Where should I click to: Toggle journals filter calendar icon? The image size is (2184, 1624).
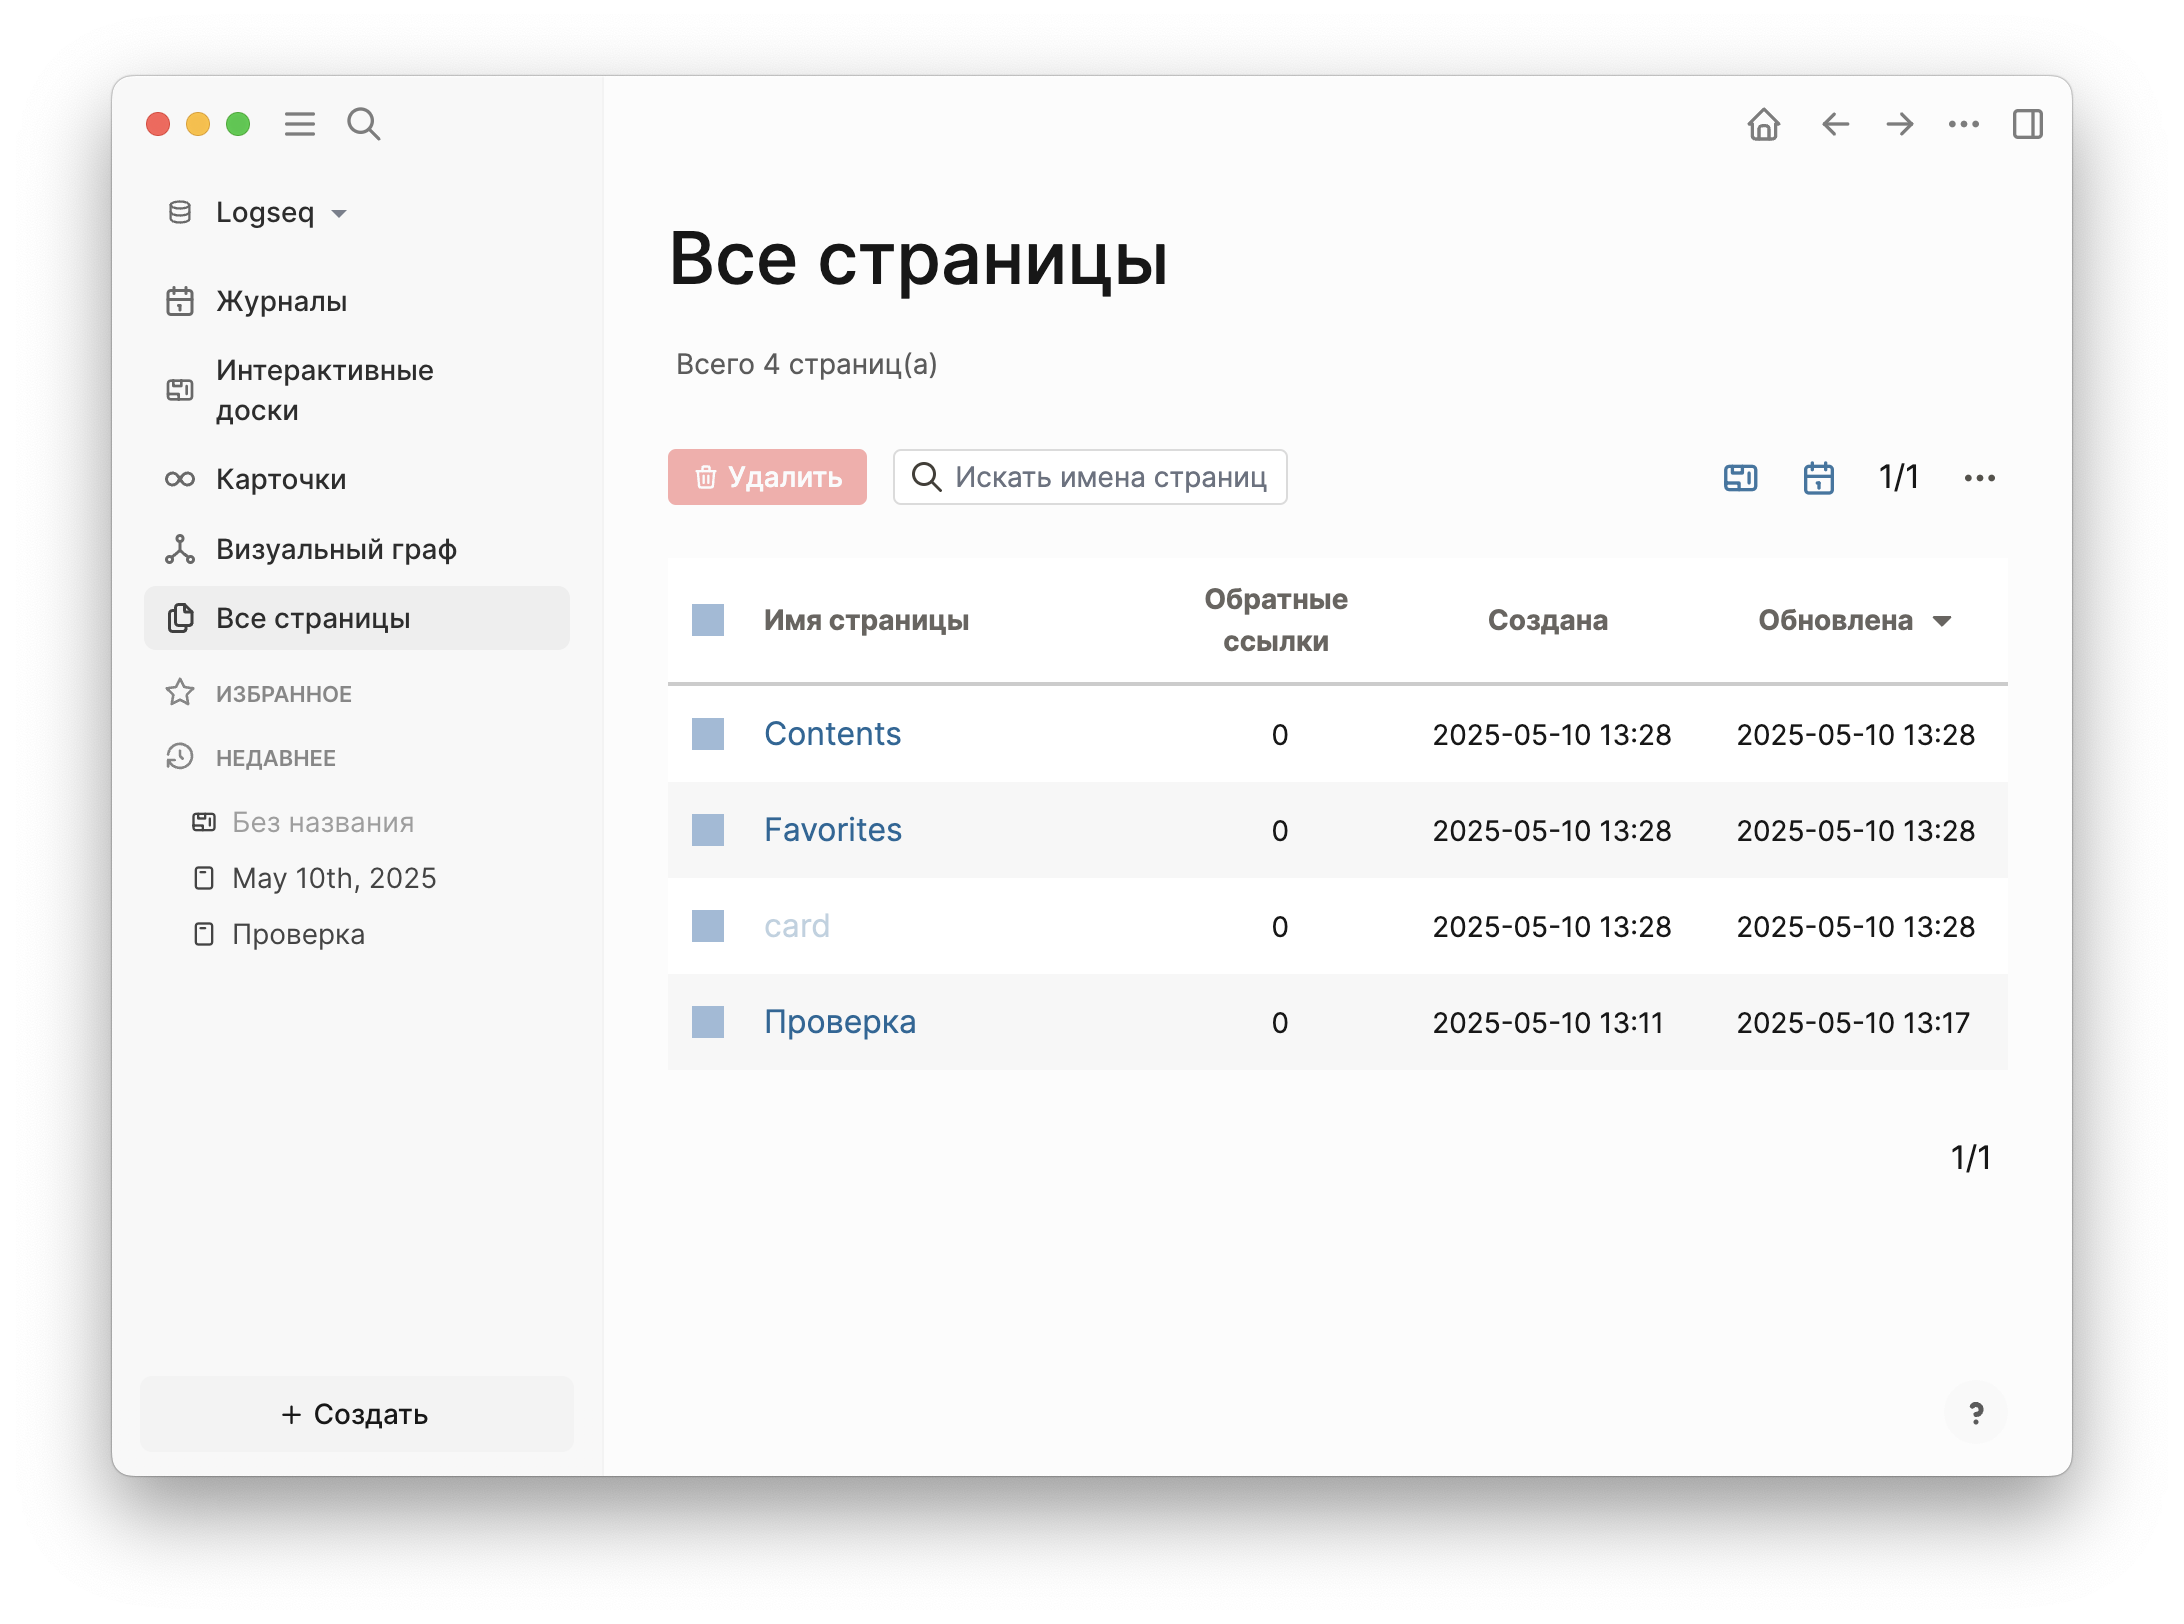[x=1818, y=478]
